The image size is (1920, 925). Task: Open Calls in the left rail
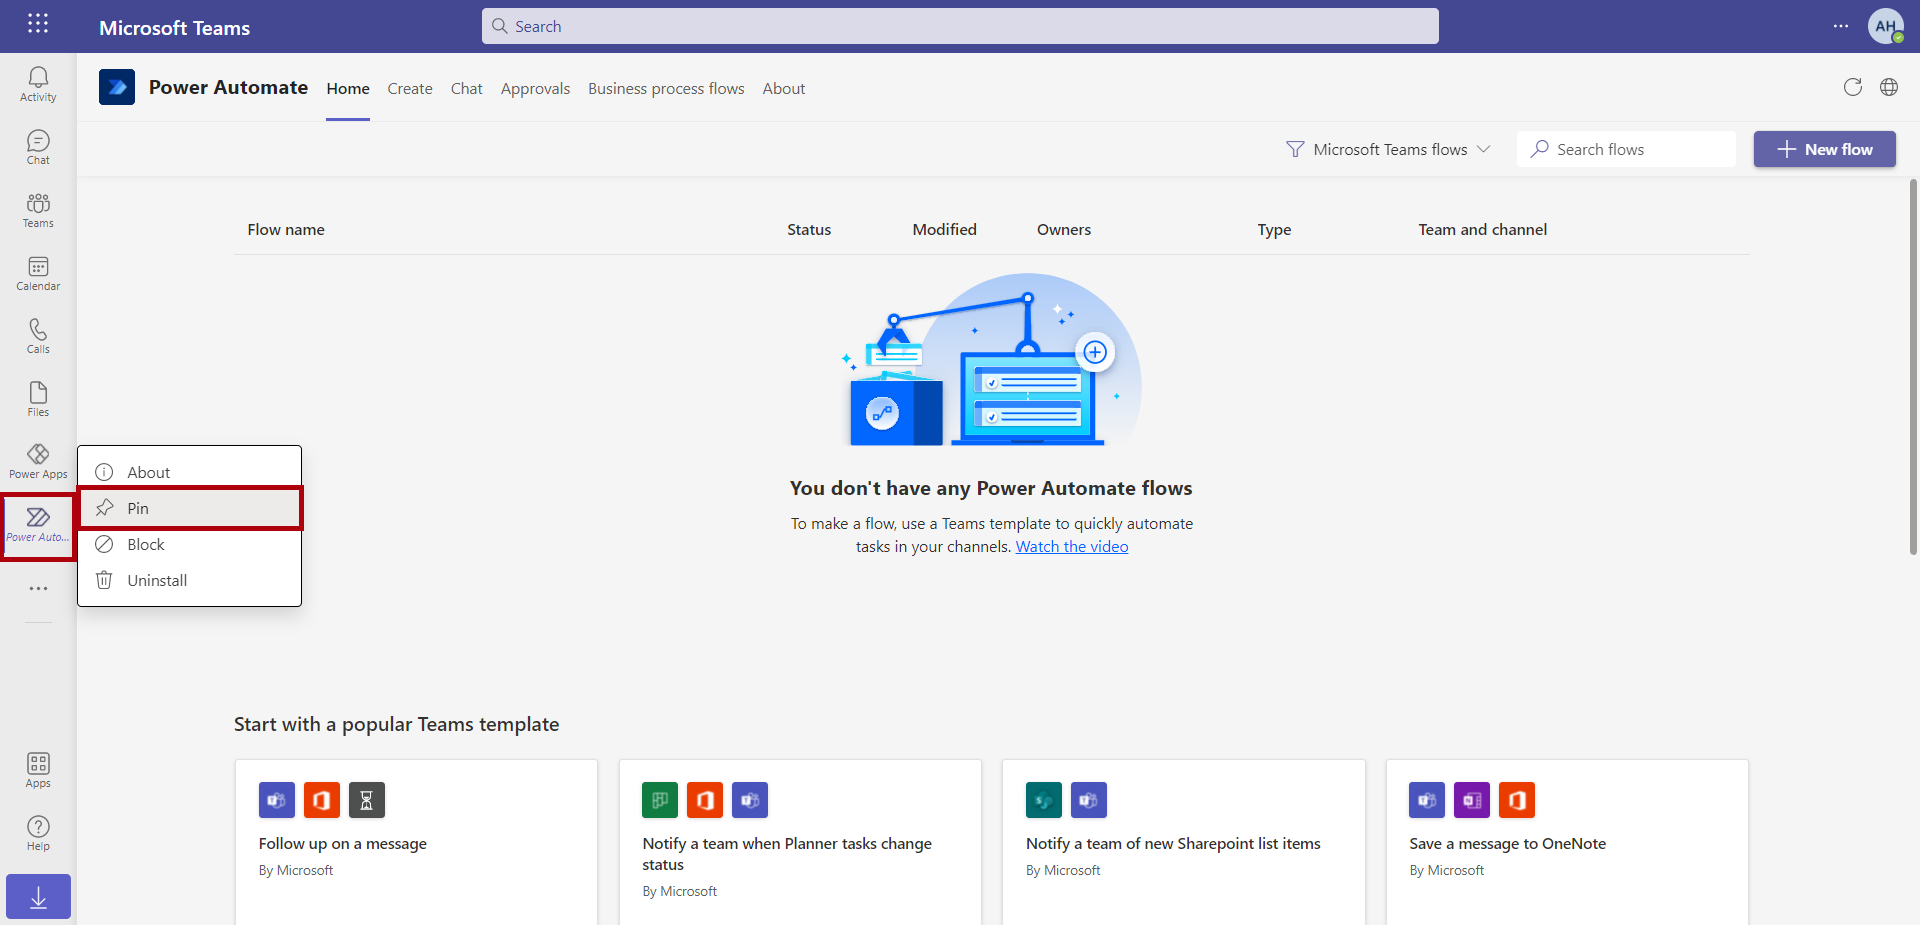[x=38, y=336]
